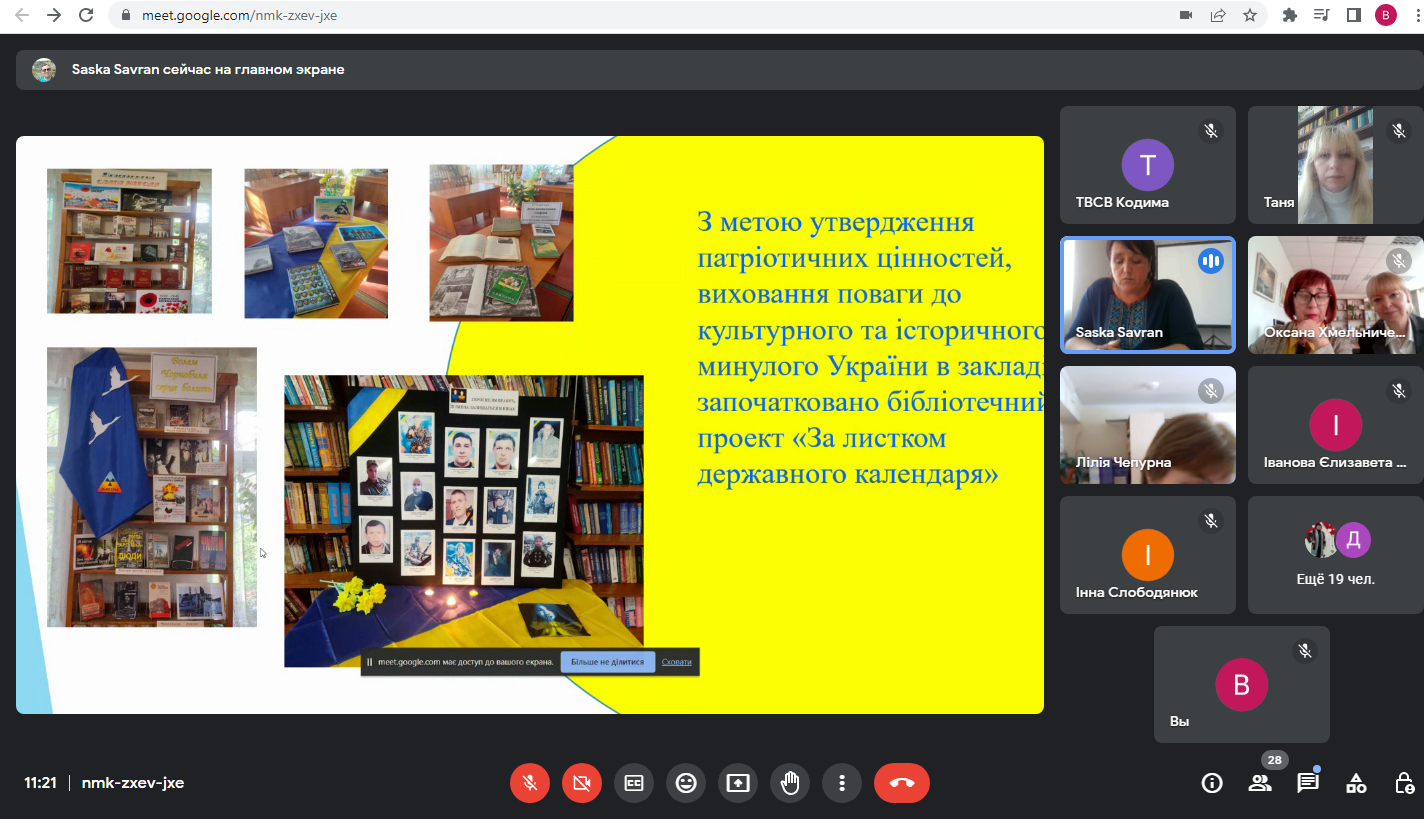Open the emoji reactions button

[686, 783]
